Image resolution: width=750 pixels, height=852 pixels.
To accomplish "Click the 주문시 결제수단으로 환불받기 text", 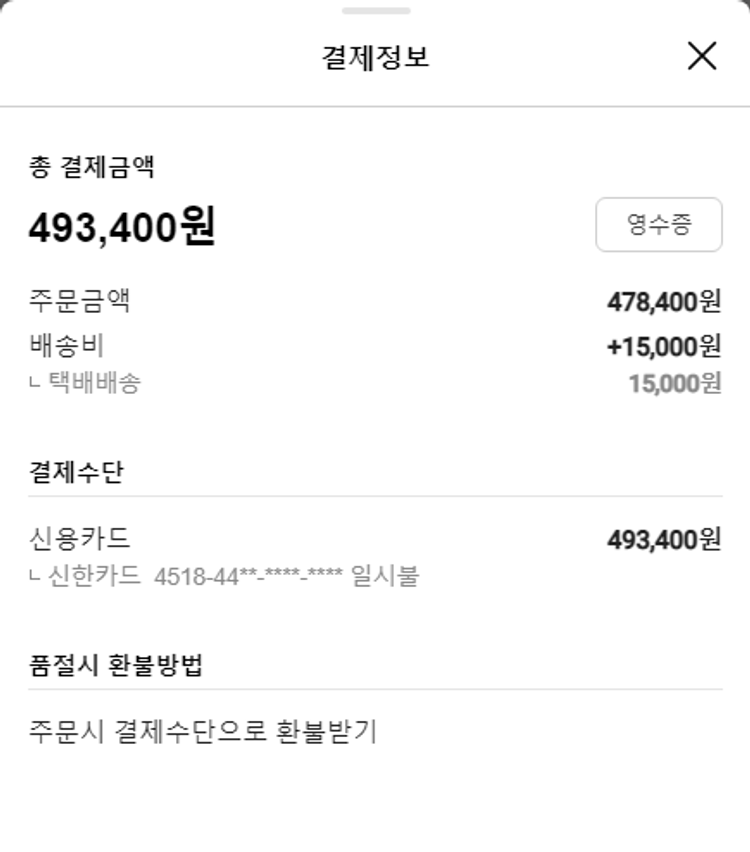I will pos(203,732).
